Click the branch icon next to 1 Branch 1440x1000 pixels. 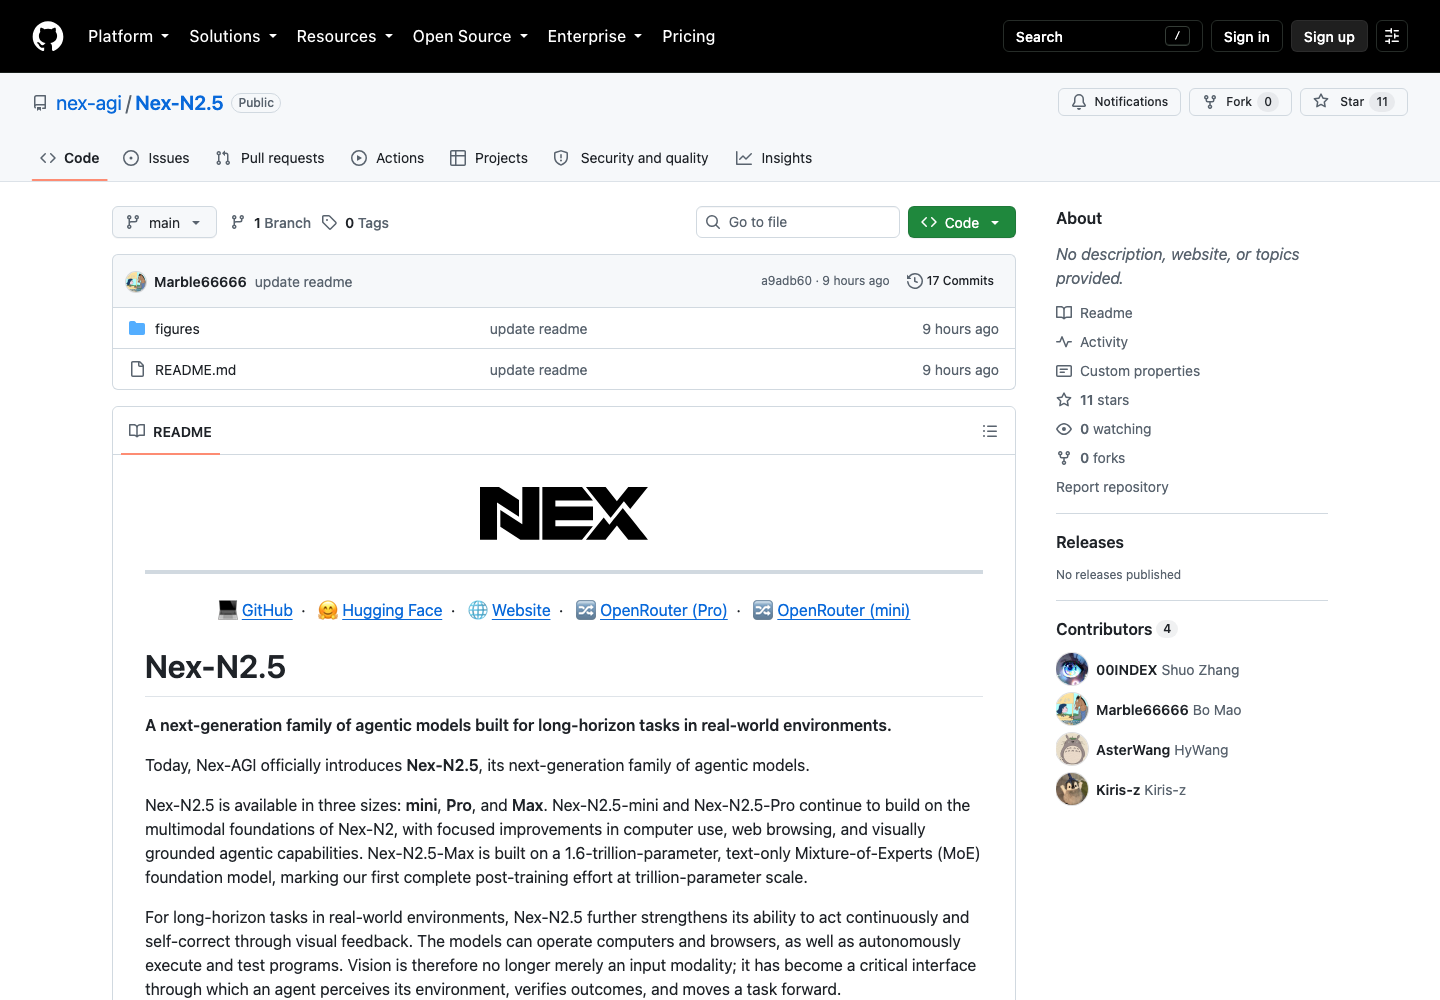(238, 222)
